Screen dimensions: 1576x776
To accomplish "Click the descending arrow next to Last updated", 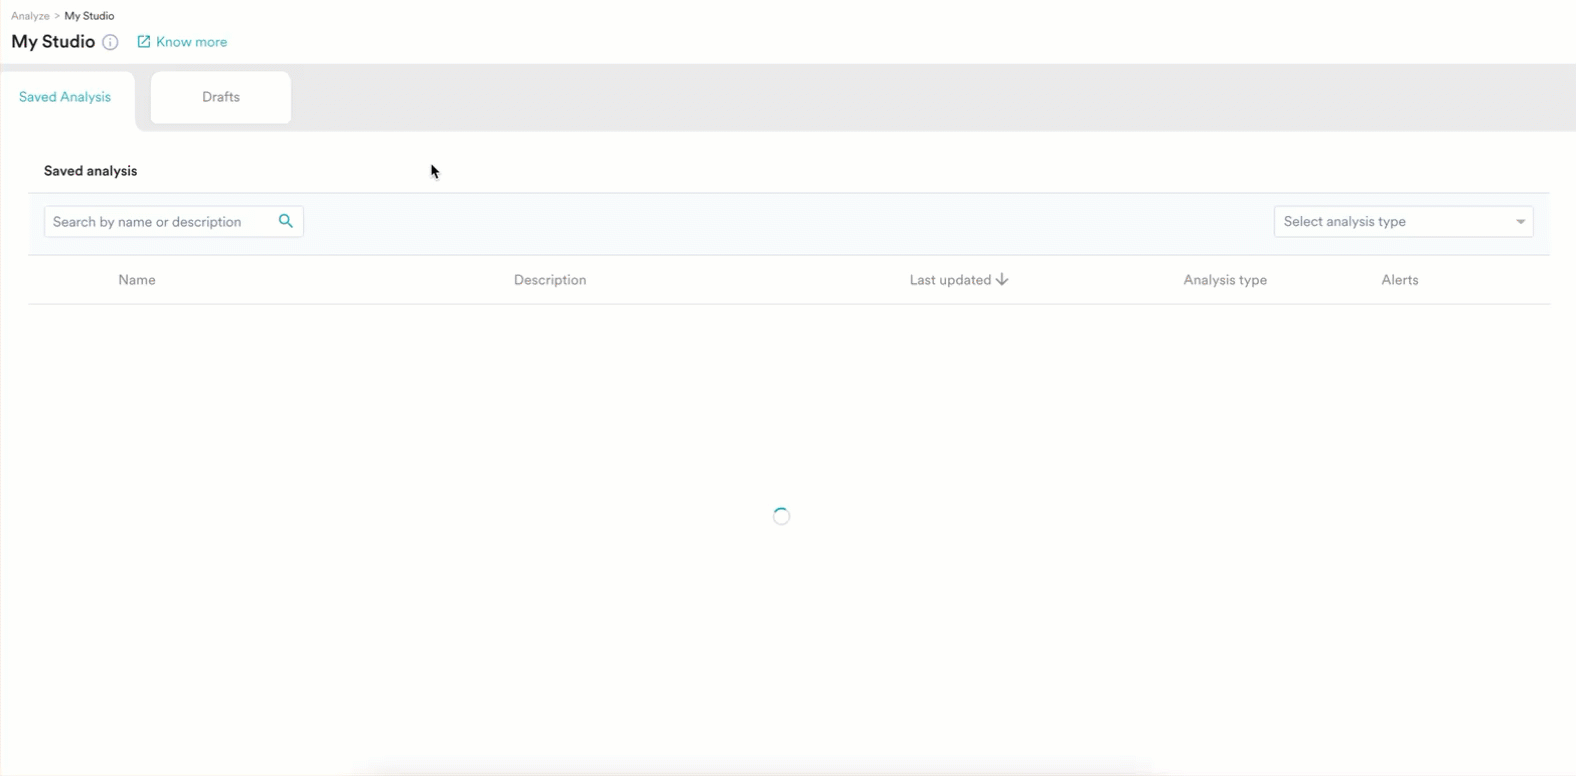I will (1002, 280).
